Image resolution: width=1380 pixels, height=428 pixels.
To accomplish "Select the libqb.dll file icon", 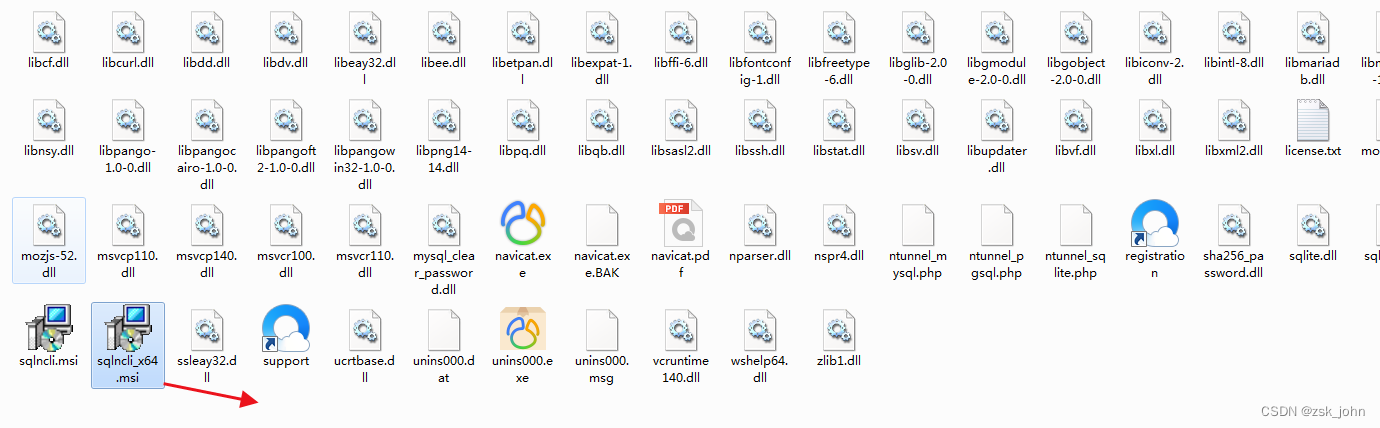I will coord(603,120).
